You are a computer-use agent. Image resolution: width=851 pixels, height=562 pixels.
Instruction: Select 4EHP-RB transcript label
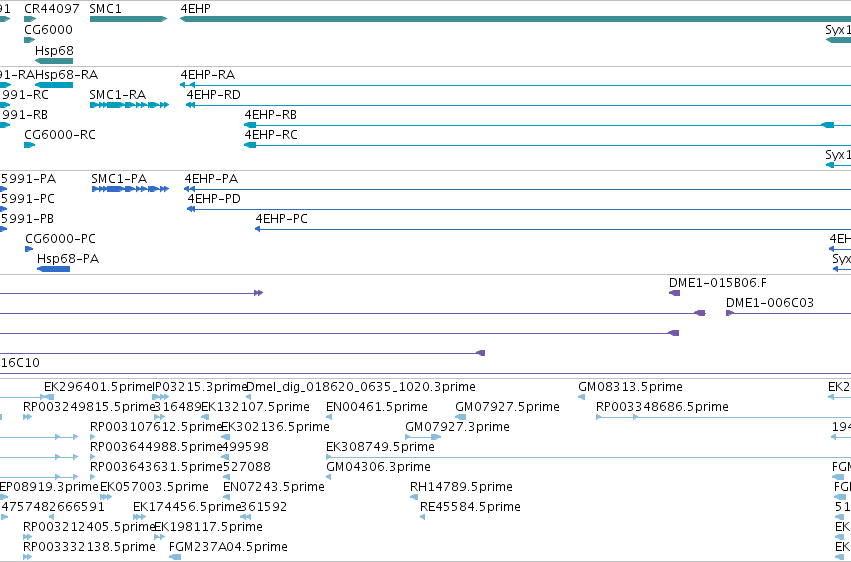(x=270, y=114)
